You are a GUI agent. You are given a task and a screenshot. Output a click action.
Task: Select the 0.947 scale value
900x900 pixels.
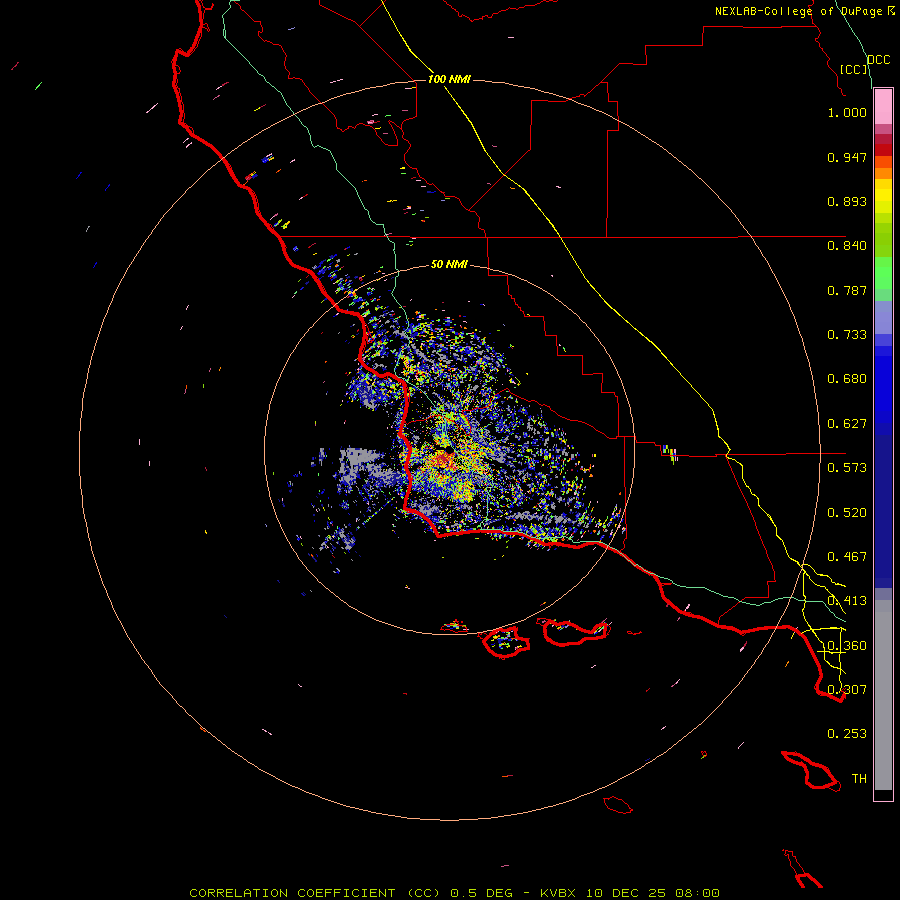[847, 157]
